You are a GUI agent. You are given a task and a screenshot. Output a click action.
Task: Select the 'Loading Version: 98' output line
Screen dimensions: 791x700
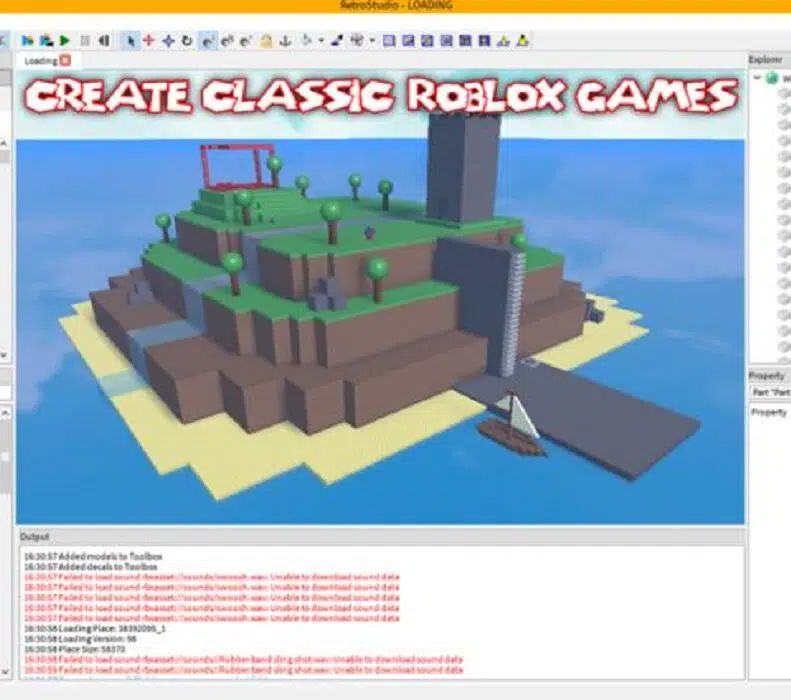pyautogui.click(x=81, y=639)
